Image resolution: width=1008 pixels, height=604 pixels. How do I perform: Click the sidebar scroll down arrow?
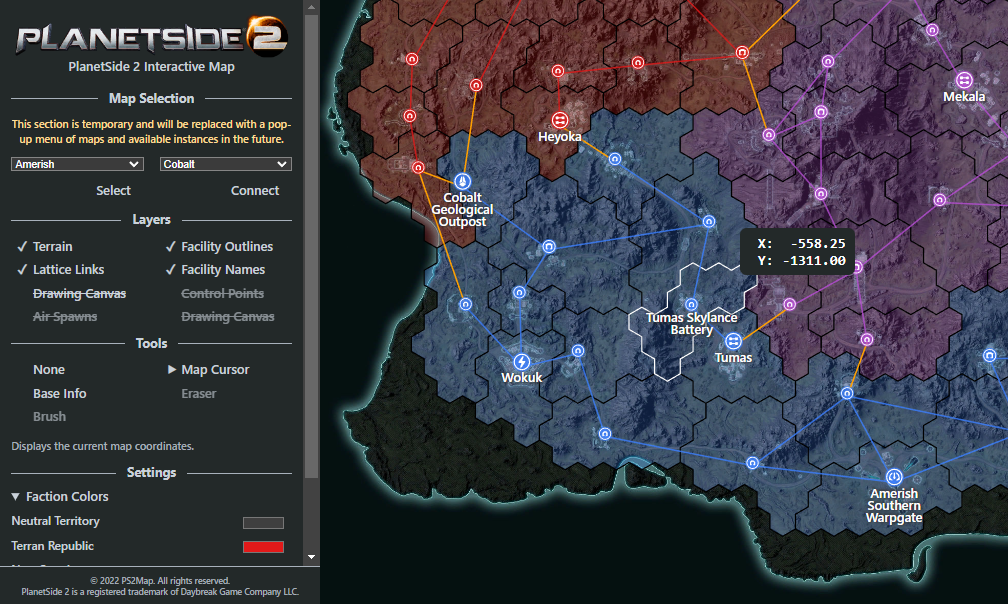[x=311, y=557]
